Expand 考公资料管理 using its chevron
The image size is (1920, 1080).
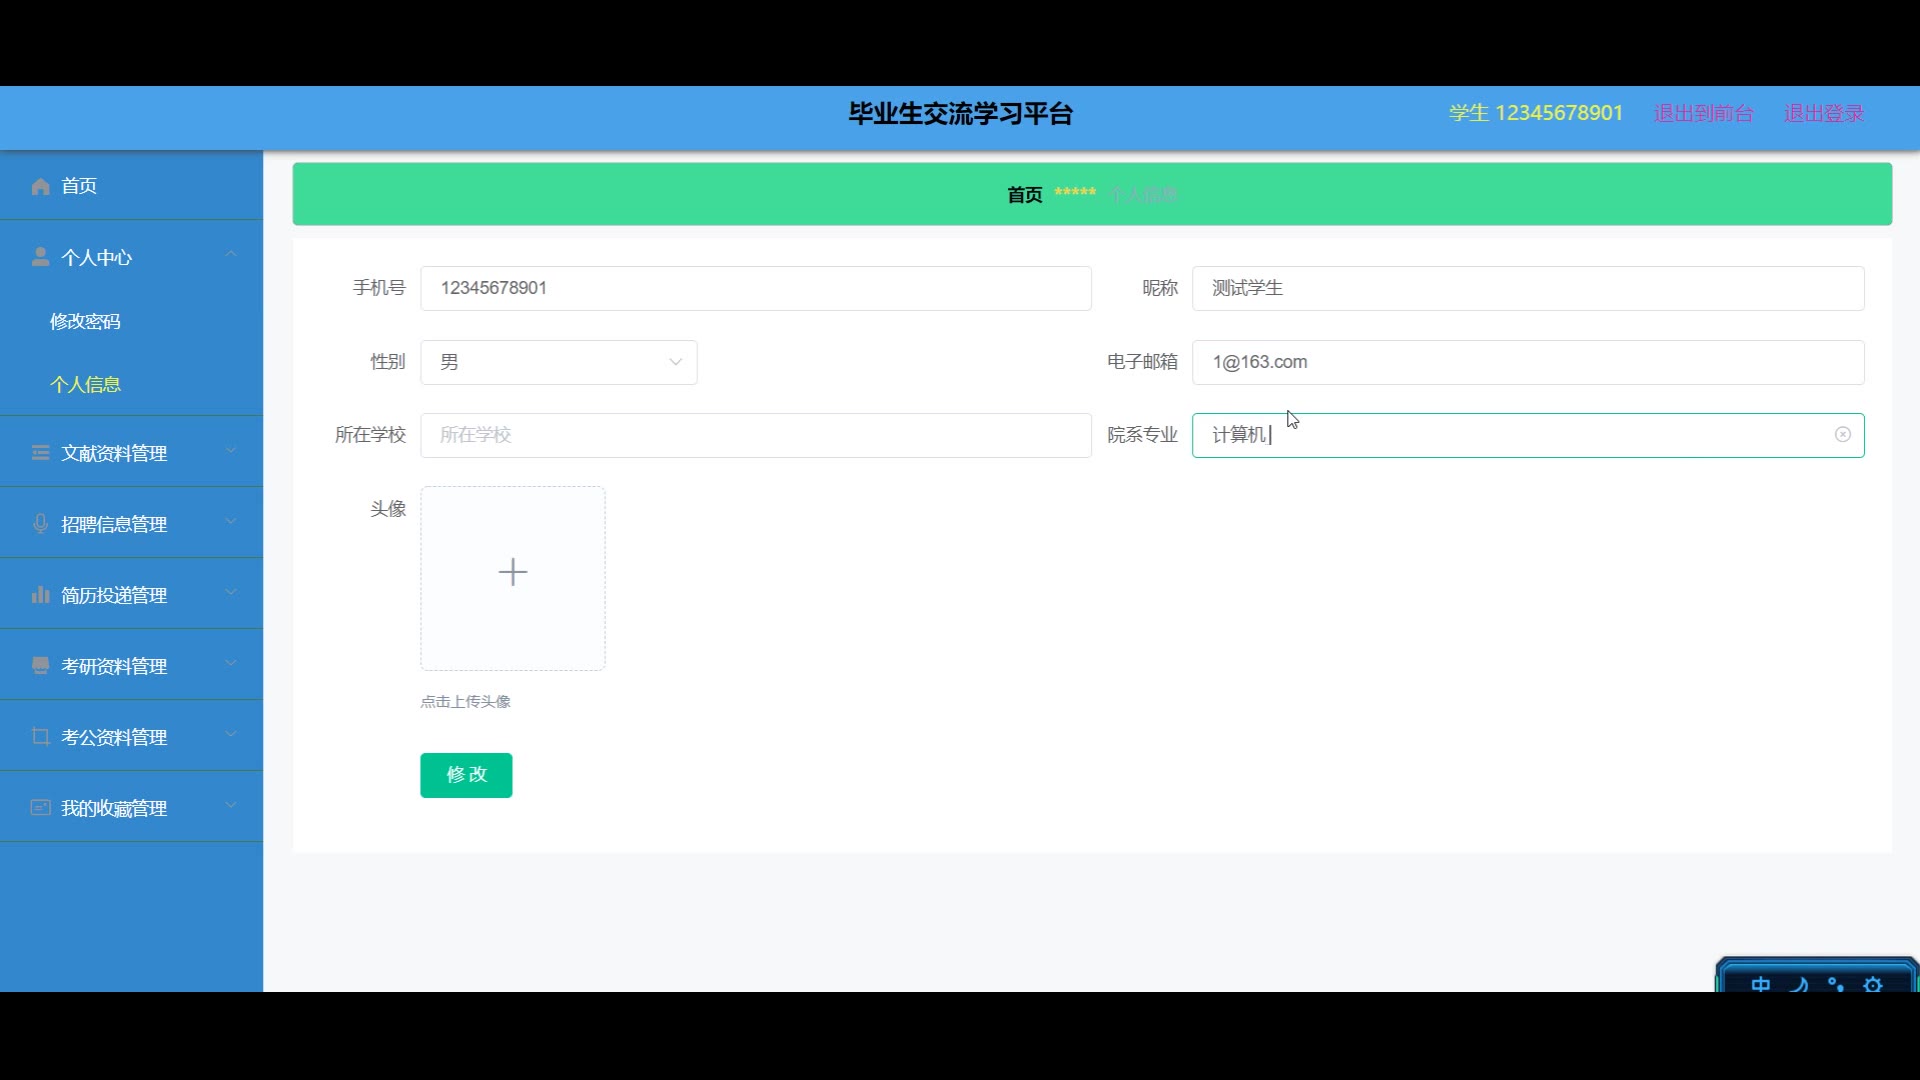pos(231,735)
